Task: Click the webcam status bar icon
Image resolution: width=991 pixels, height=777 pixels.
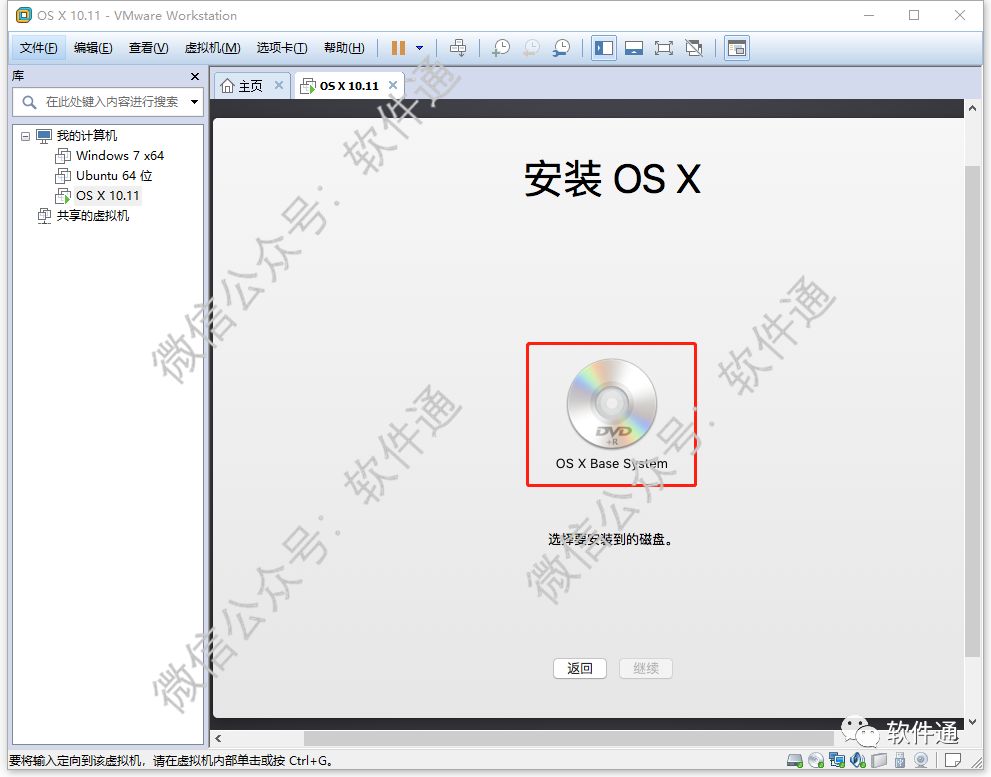Action: point(921,760)
